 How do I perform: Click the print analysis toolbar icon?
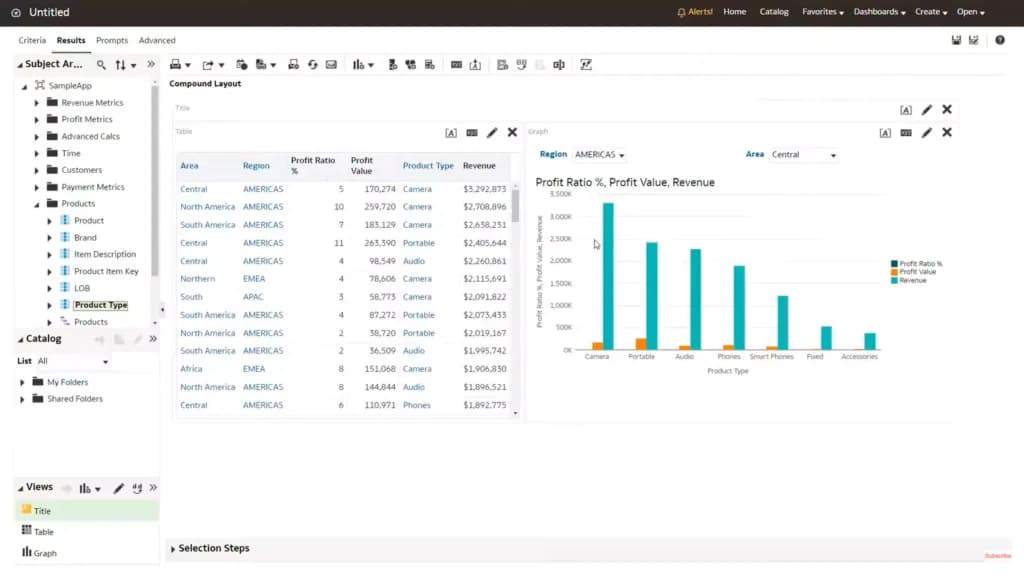pyautogui.click(x=175, y=65)
